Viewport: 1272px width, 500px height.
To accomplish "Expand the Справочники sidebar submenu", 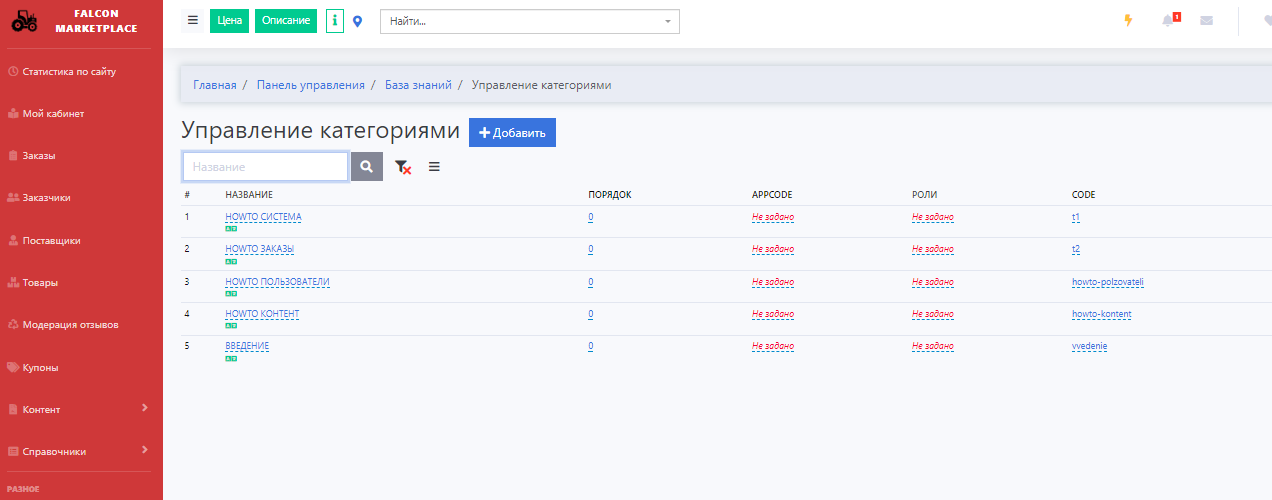I will click(x=80, y=451).
